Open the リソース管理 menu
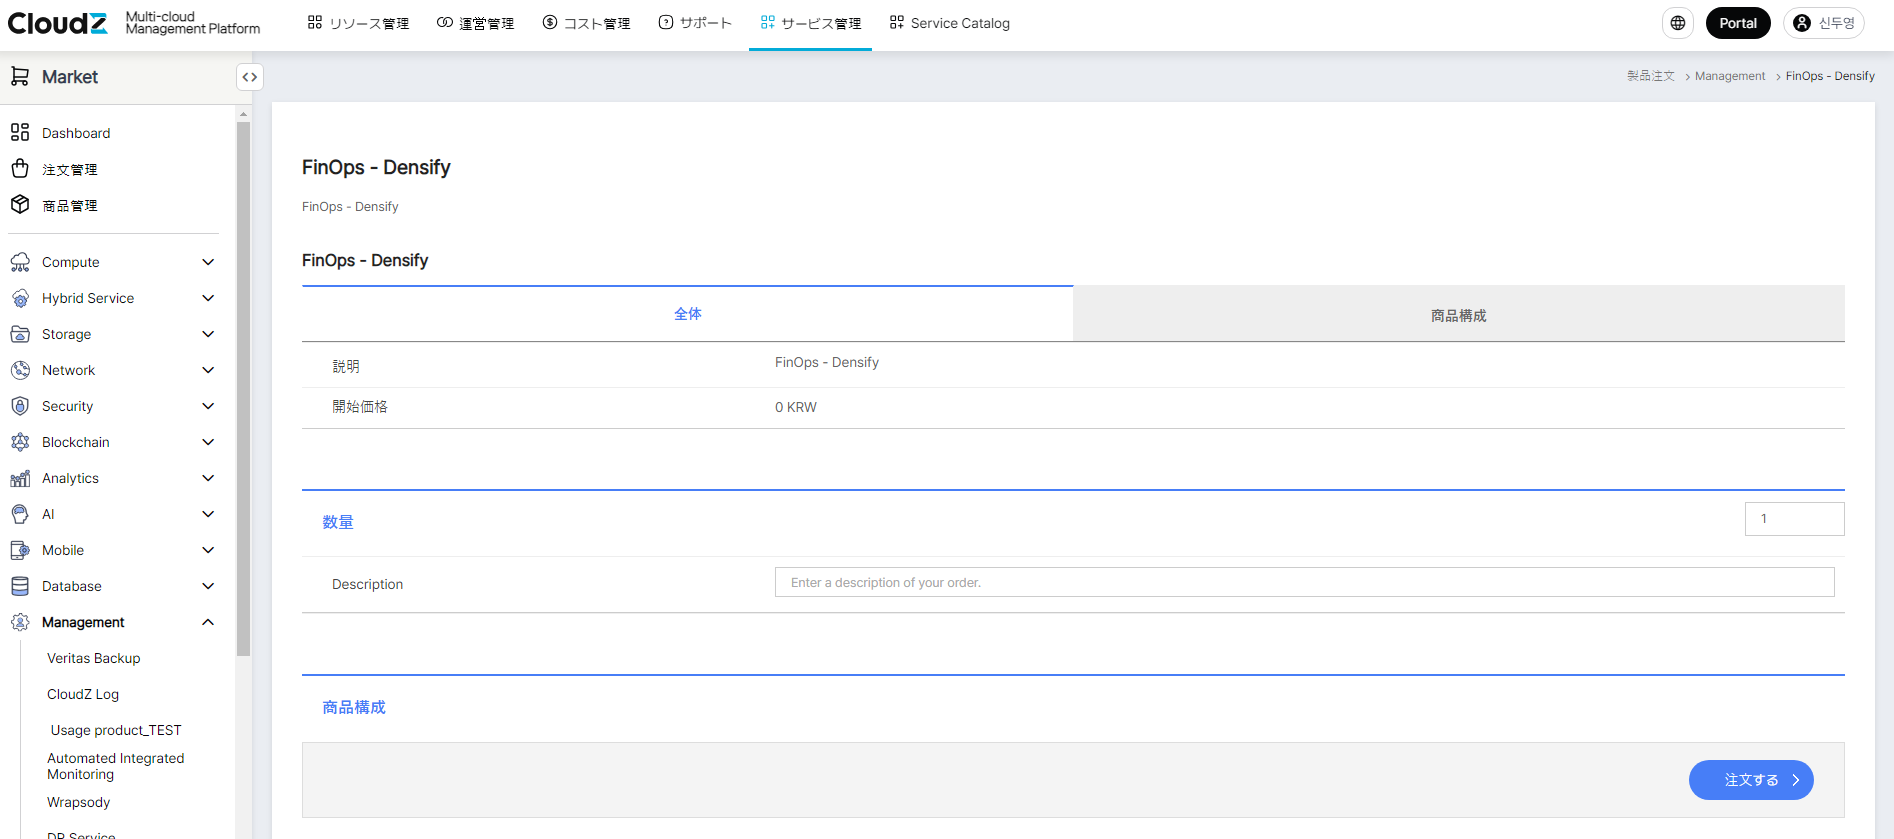This screenshot has width=1894, height=839. point(358,23)
